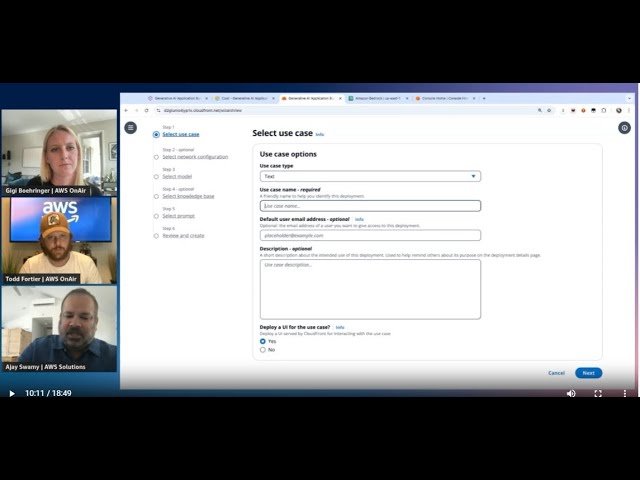Image resolution: width=640 pixels, height=480 pixels.
Task: Mute the video with speaker icon
Action: 571,393
